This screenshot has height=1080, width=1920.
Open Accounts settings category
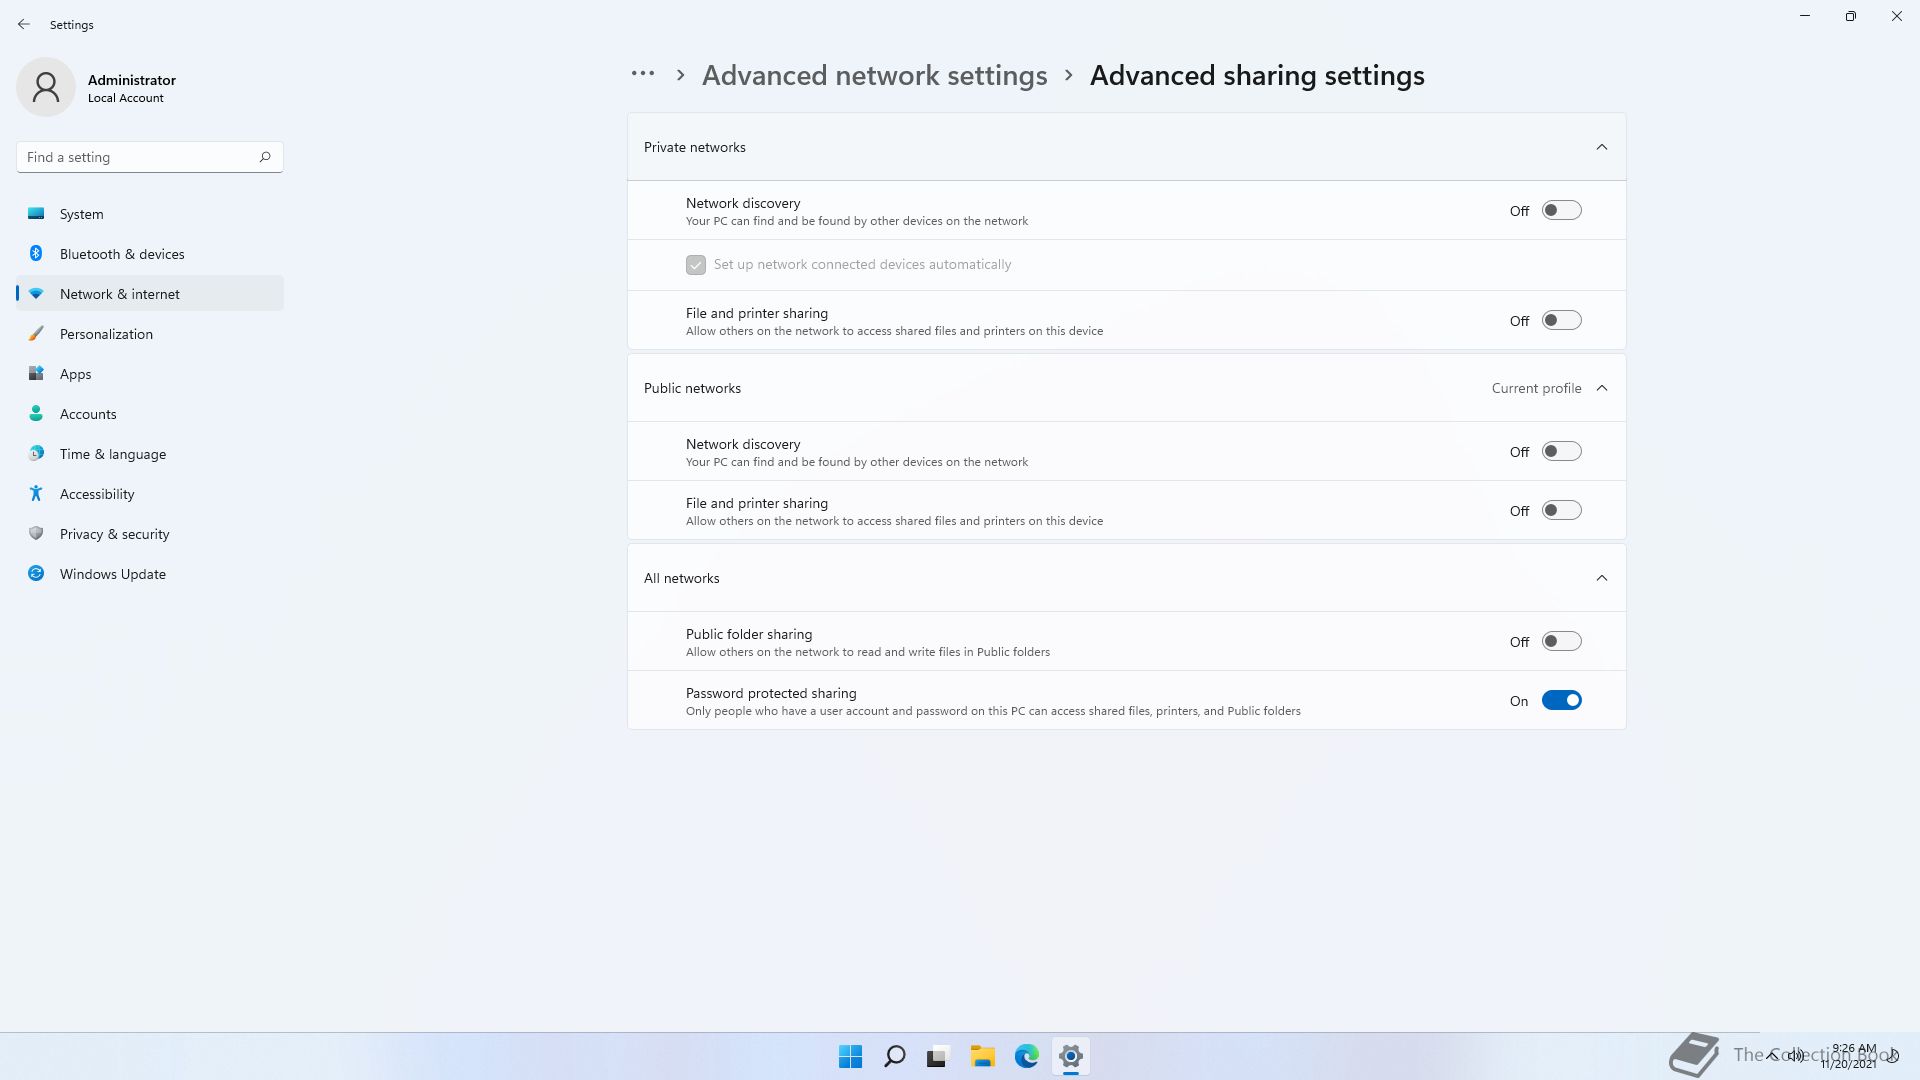pyautogui.click(x=150, y=414)
